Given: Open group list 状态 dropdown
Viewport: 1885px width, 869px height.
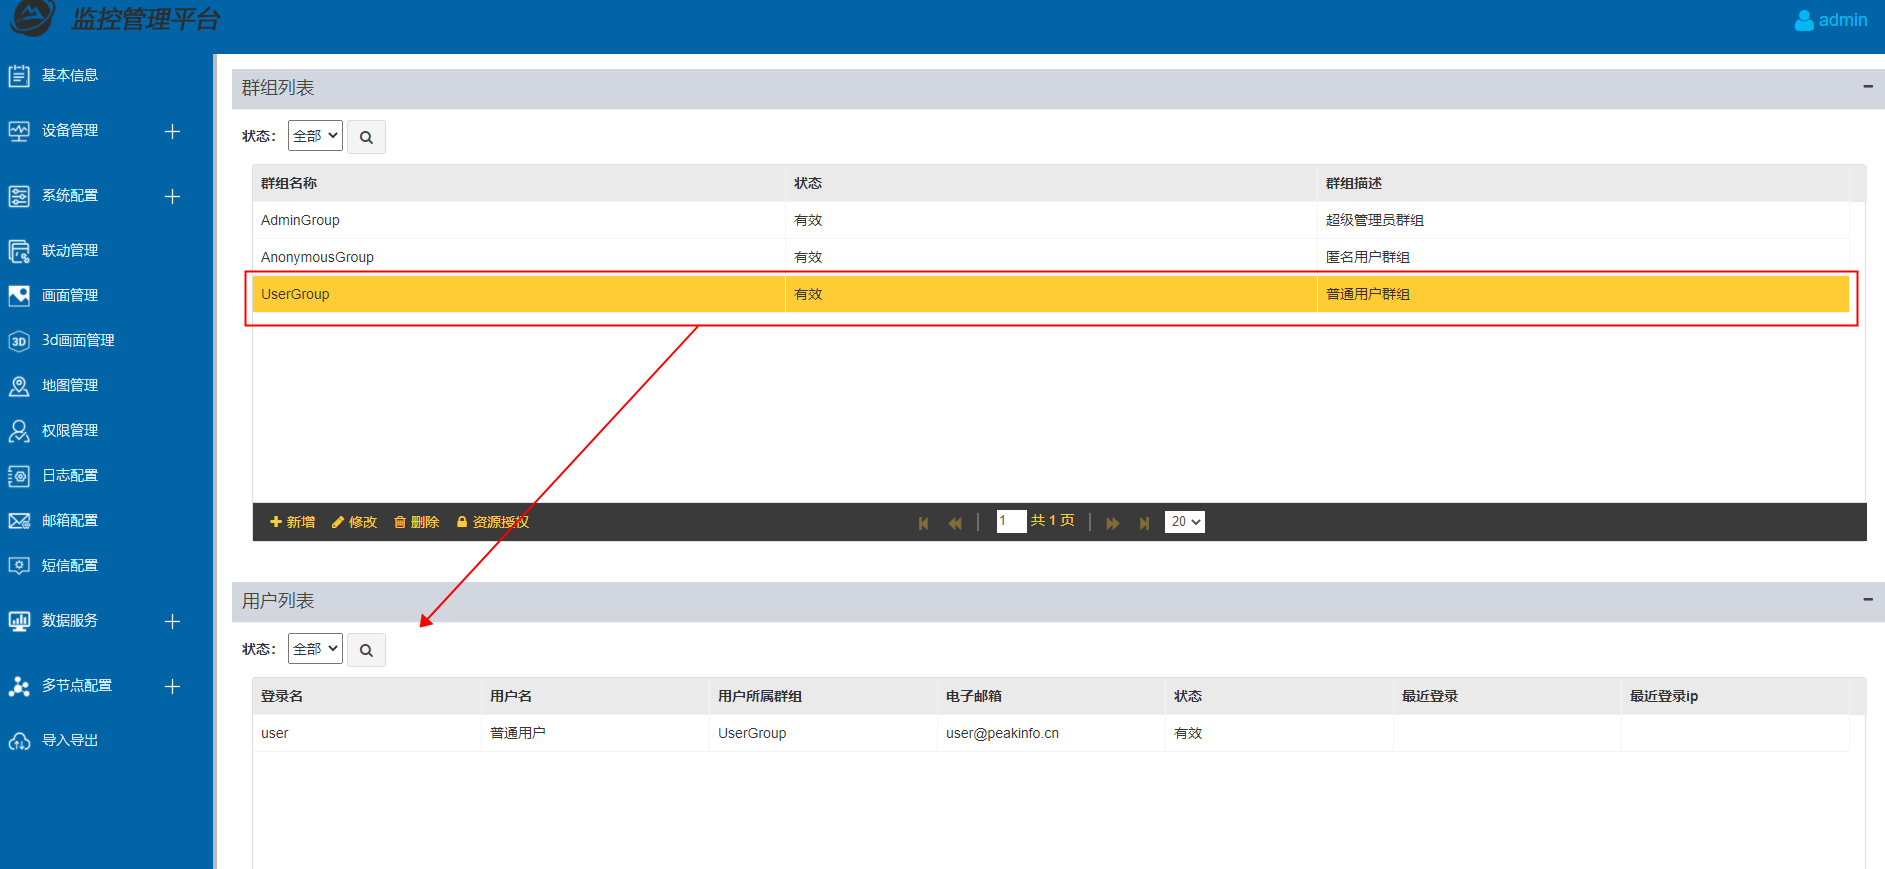Looking at the screenshot, I should click(x=315, y=136).
